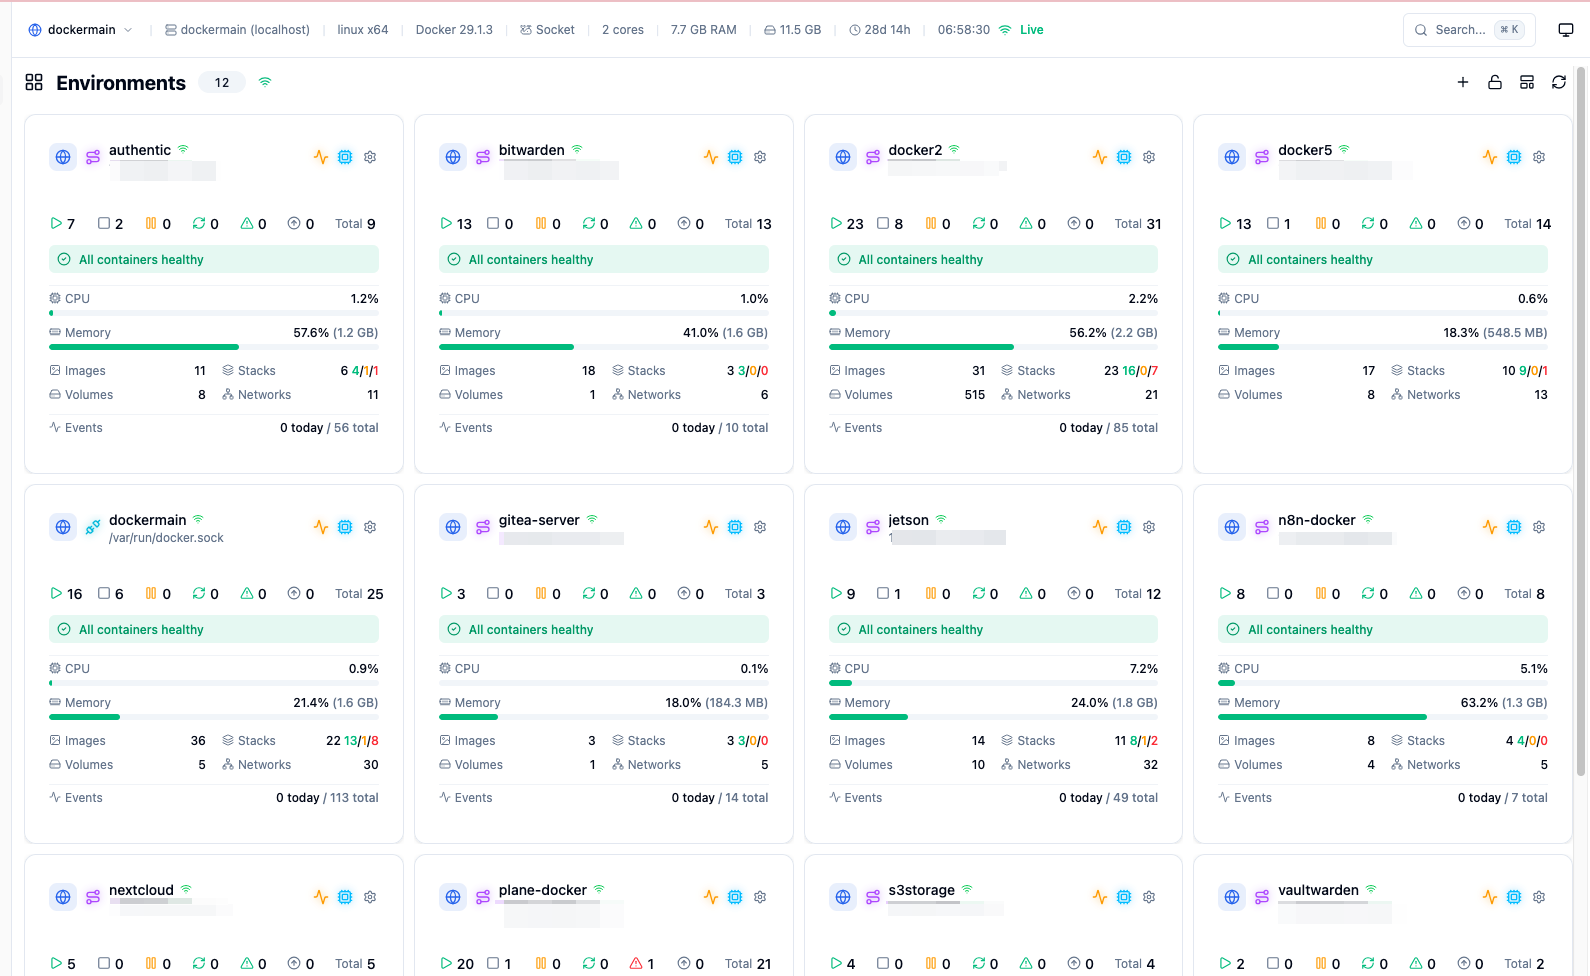Click the blue CPU chip icon on authentic card
Image resolution: width=1590 pixels, height=976 pixels.
coord(345,157)
